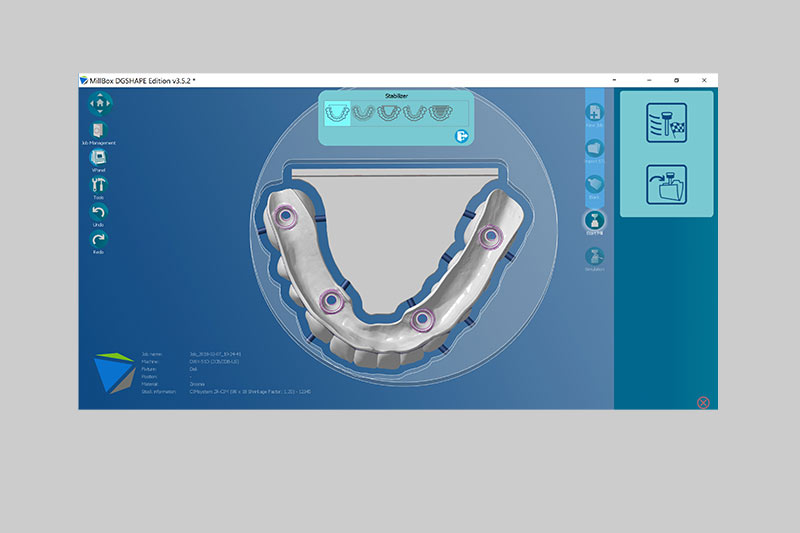Open the Tools menu icon

pyautogui.click(x=98, y=185)
